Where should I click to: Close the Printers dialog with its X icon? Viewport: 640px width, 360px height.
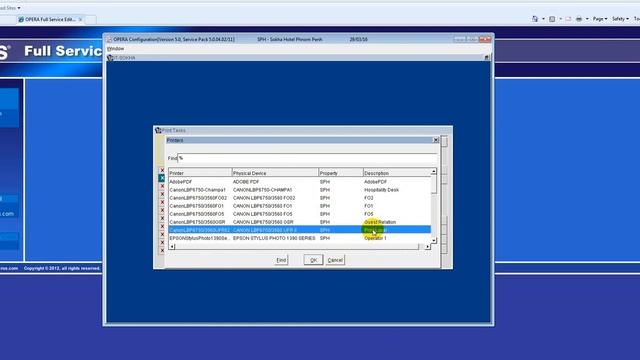436,140
